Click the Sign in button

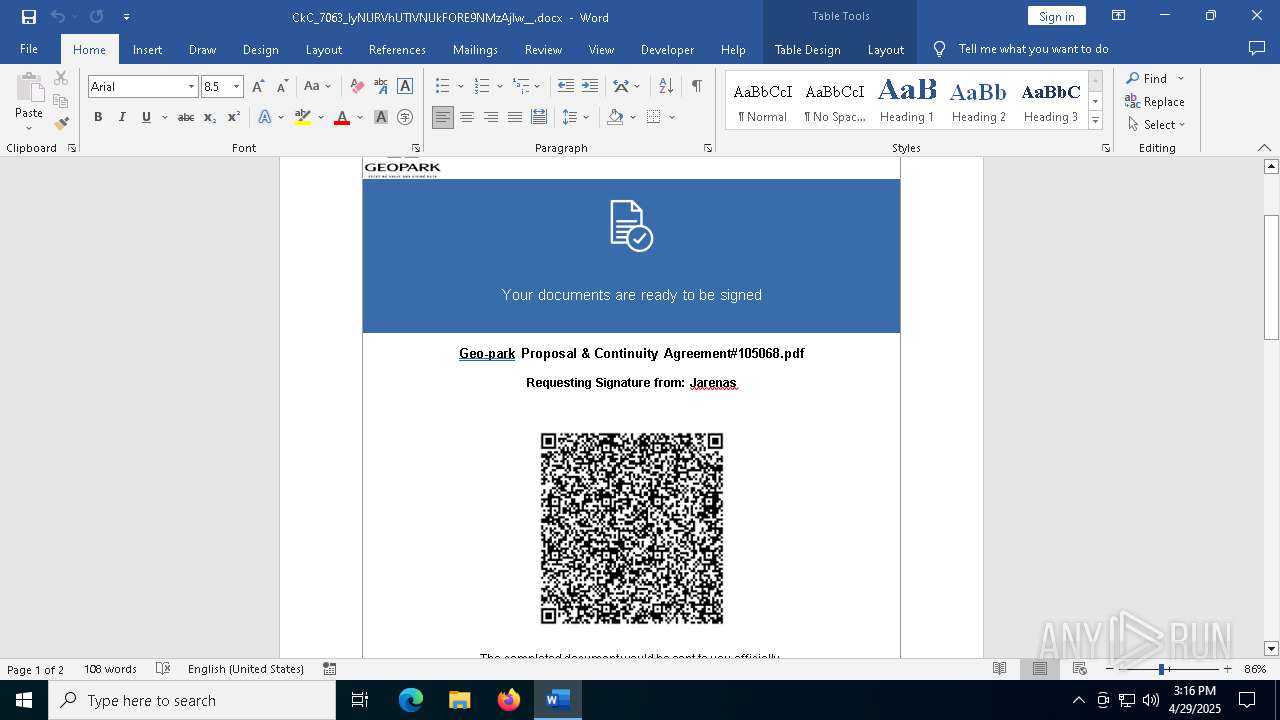click(x=1056, y=16)
